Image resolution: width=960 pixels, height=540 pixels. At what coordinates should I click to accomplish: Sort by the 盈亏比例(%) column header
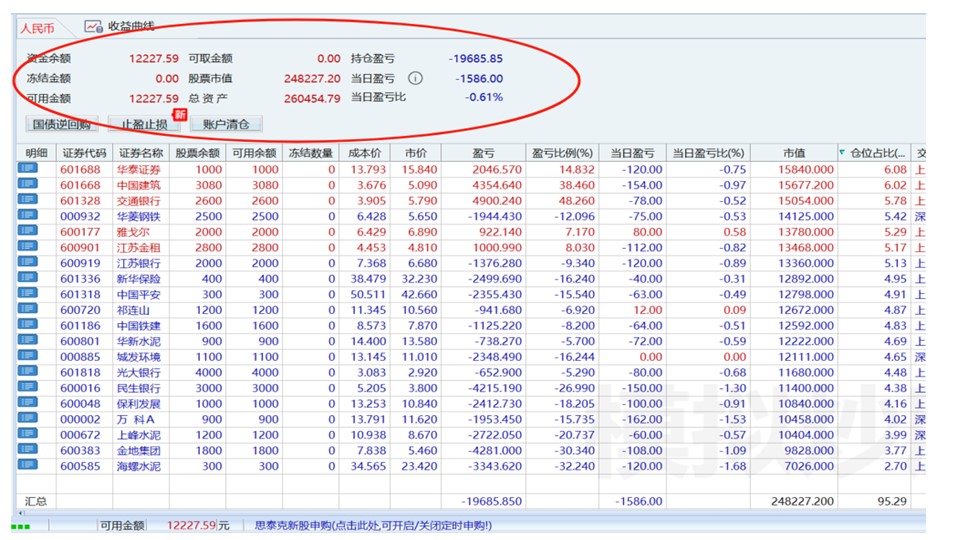point(562,153)
